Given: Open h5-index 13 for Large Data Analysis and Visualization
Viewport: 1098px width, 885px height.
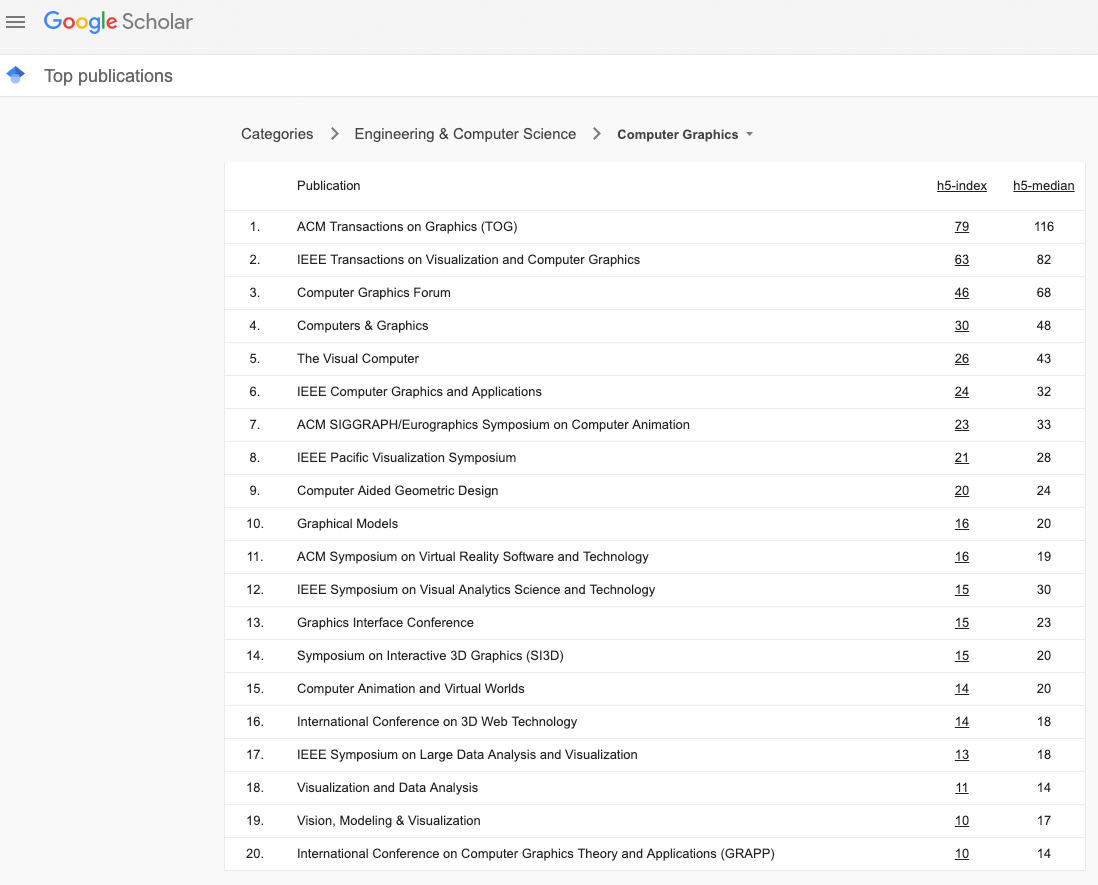Looking at the screenshot, I should (x=961, y=755).
